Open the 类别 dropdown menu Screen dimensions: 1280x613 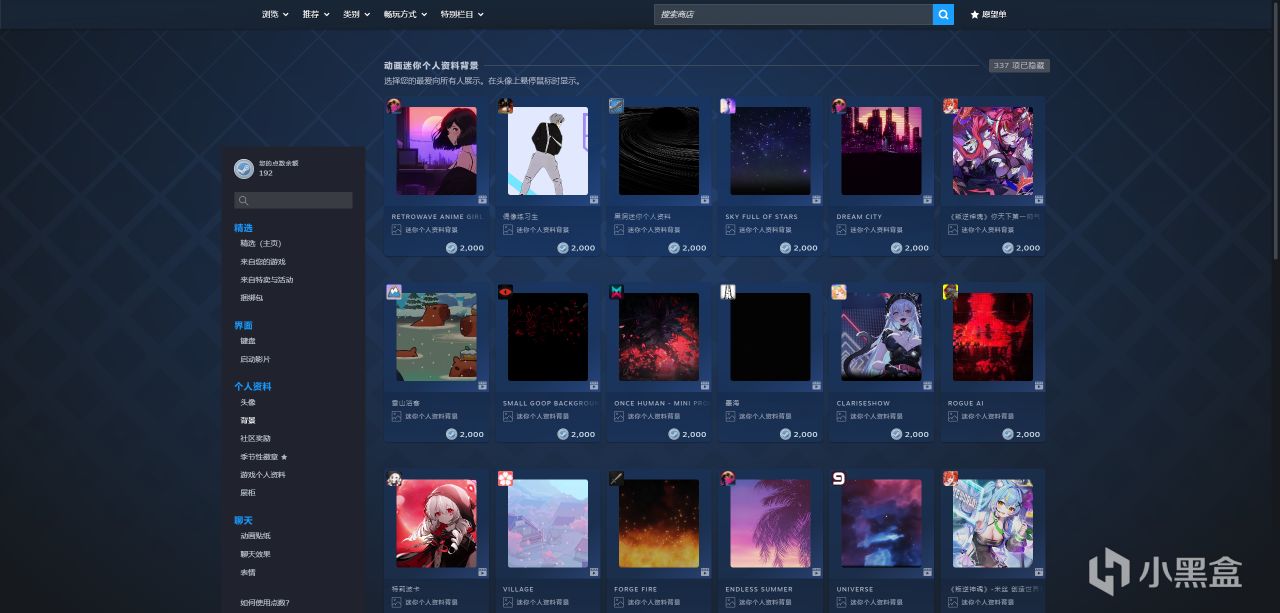pyautogui.click(x=357, y=14)
